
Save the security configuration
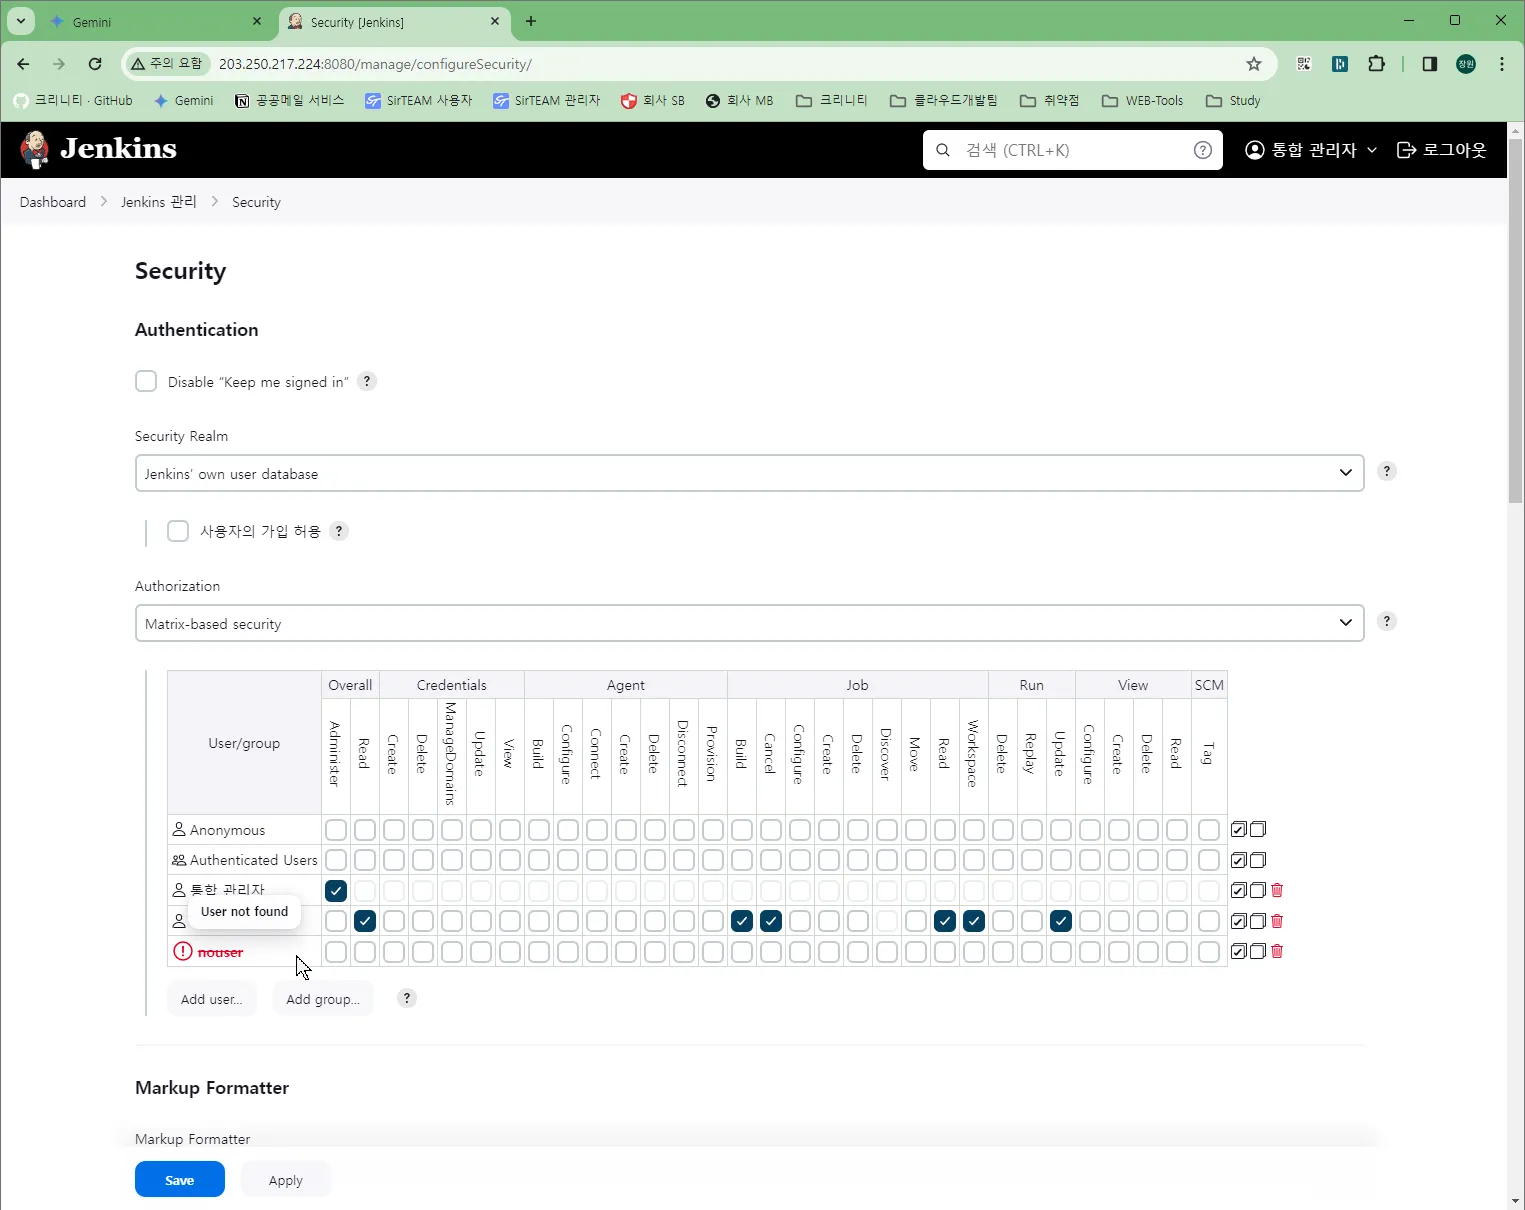(180, 1180)
